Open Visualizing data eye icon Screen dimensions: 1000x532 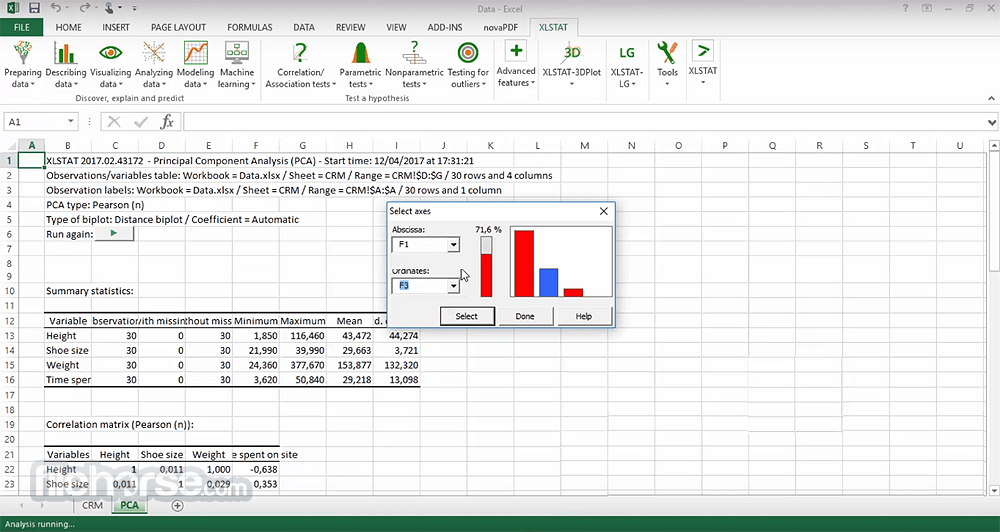[110, 64]
